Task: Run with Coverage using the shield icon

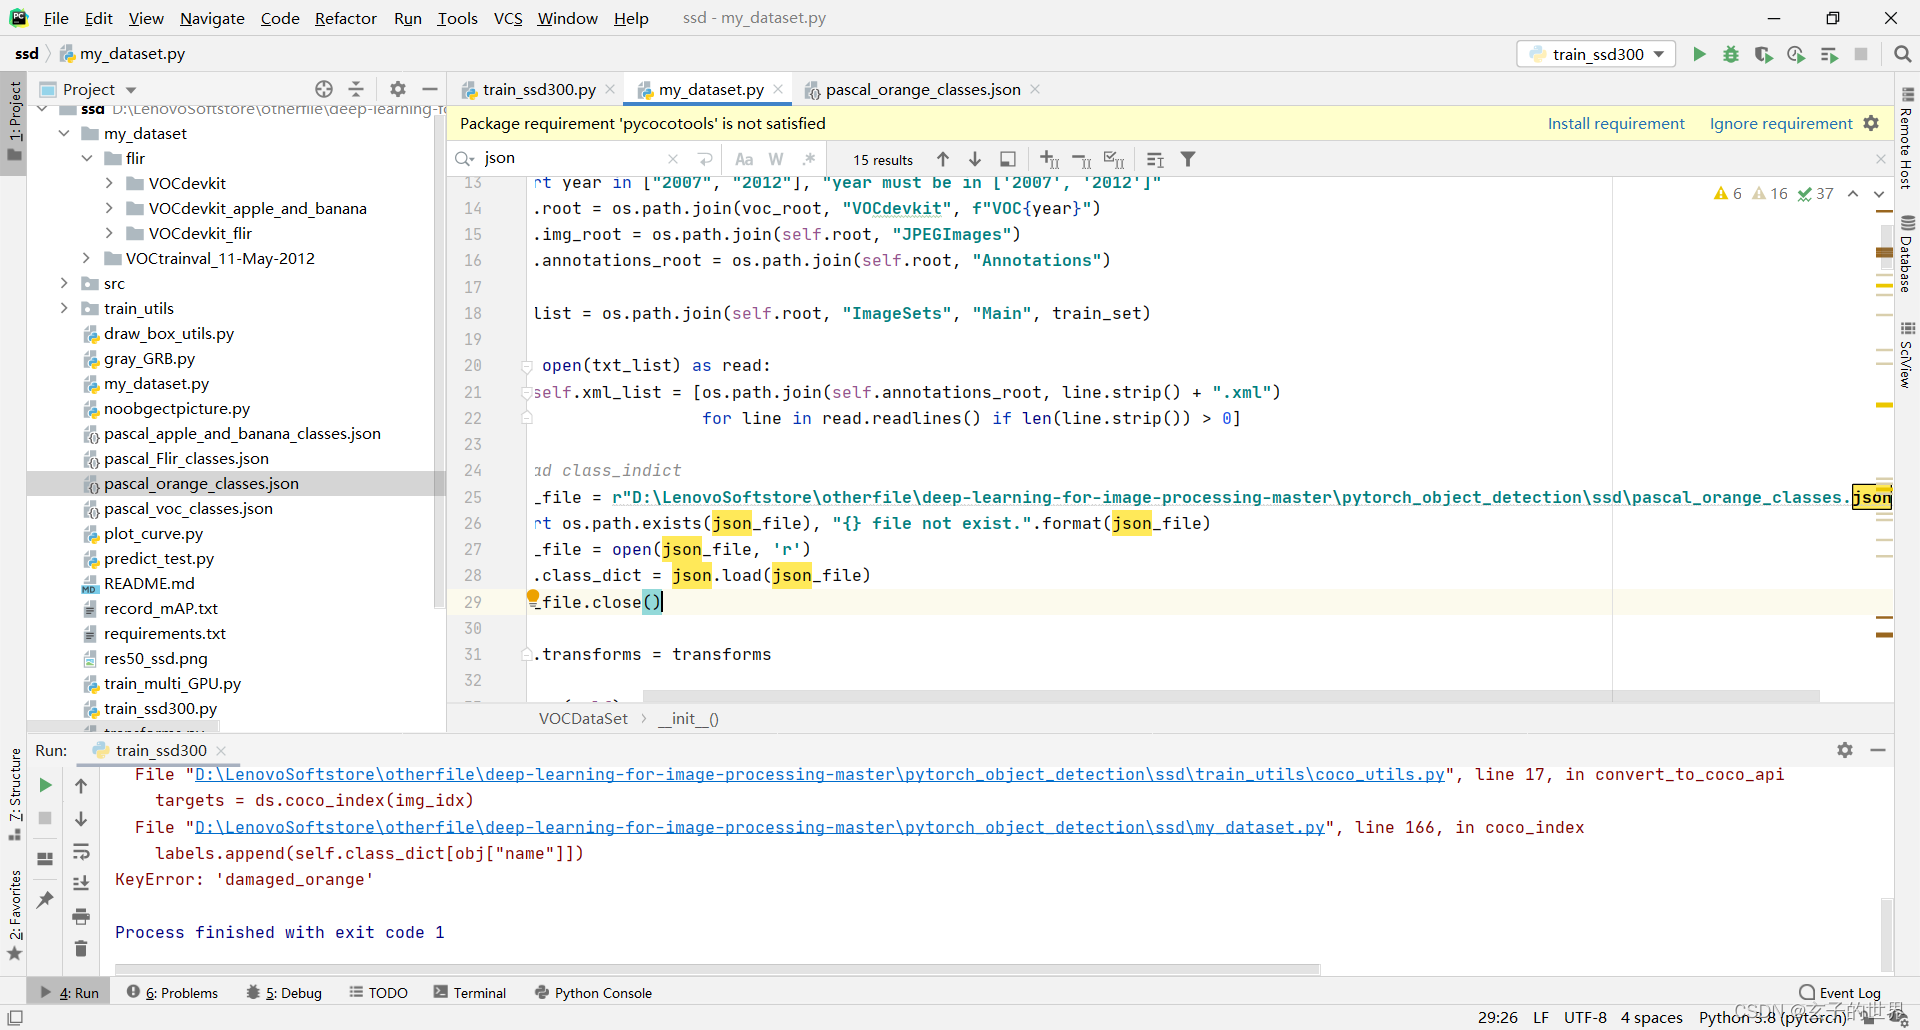Action: tap(1764, 54)
